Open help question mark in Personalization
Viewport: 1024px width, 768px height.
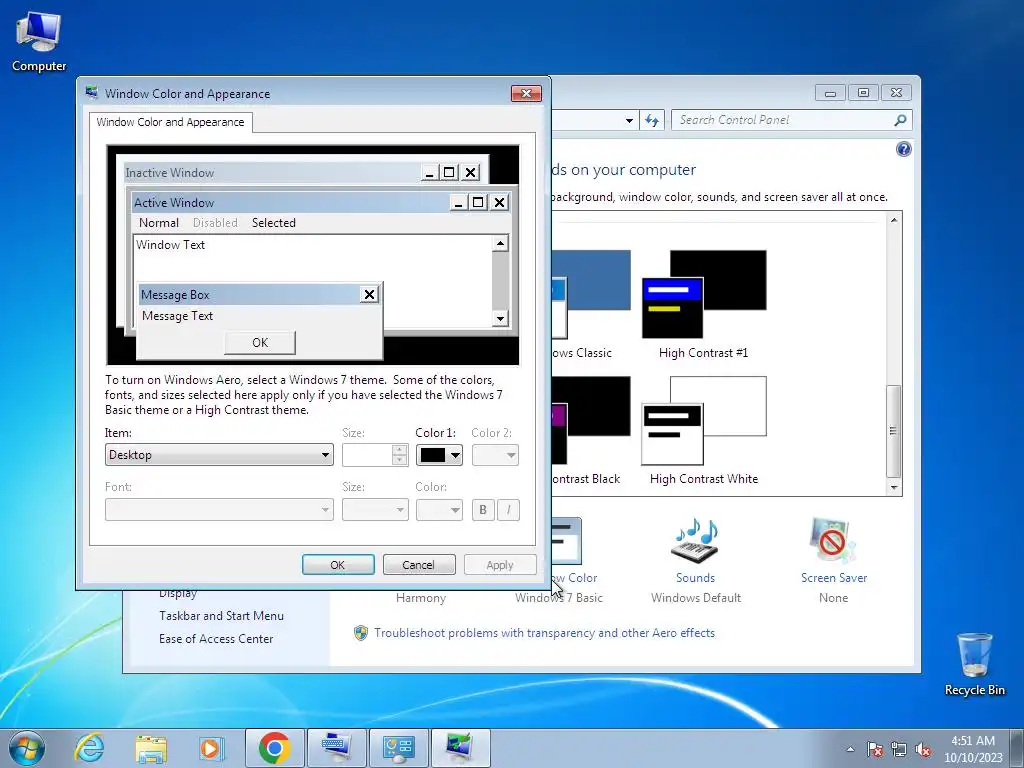[903, 149]
